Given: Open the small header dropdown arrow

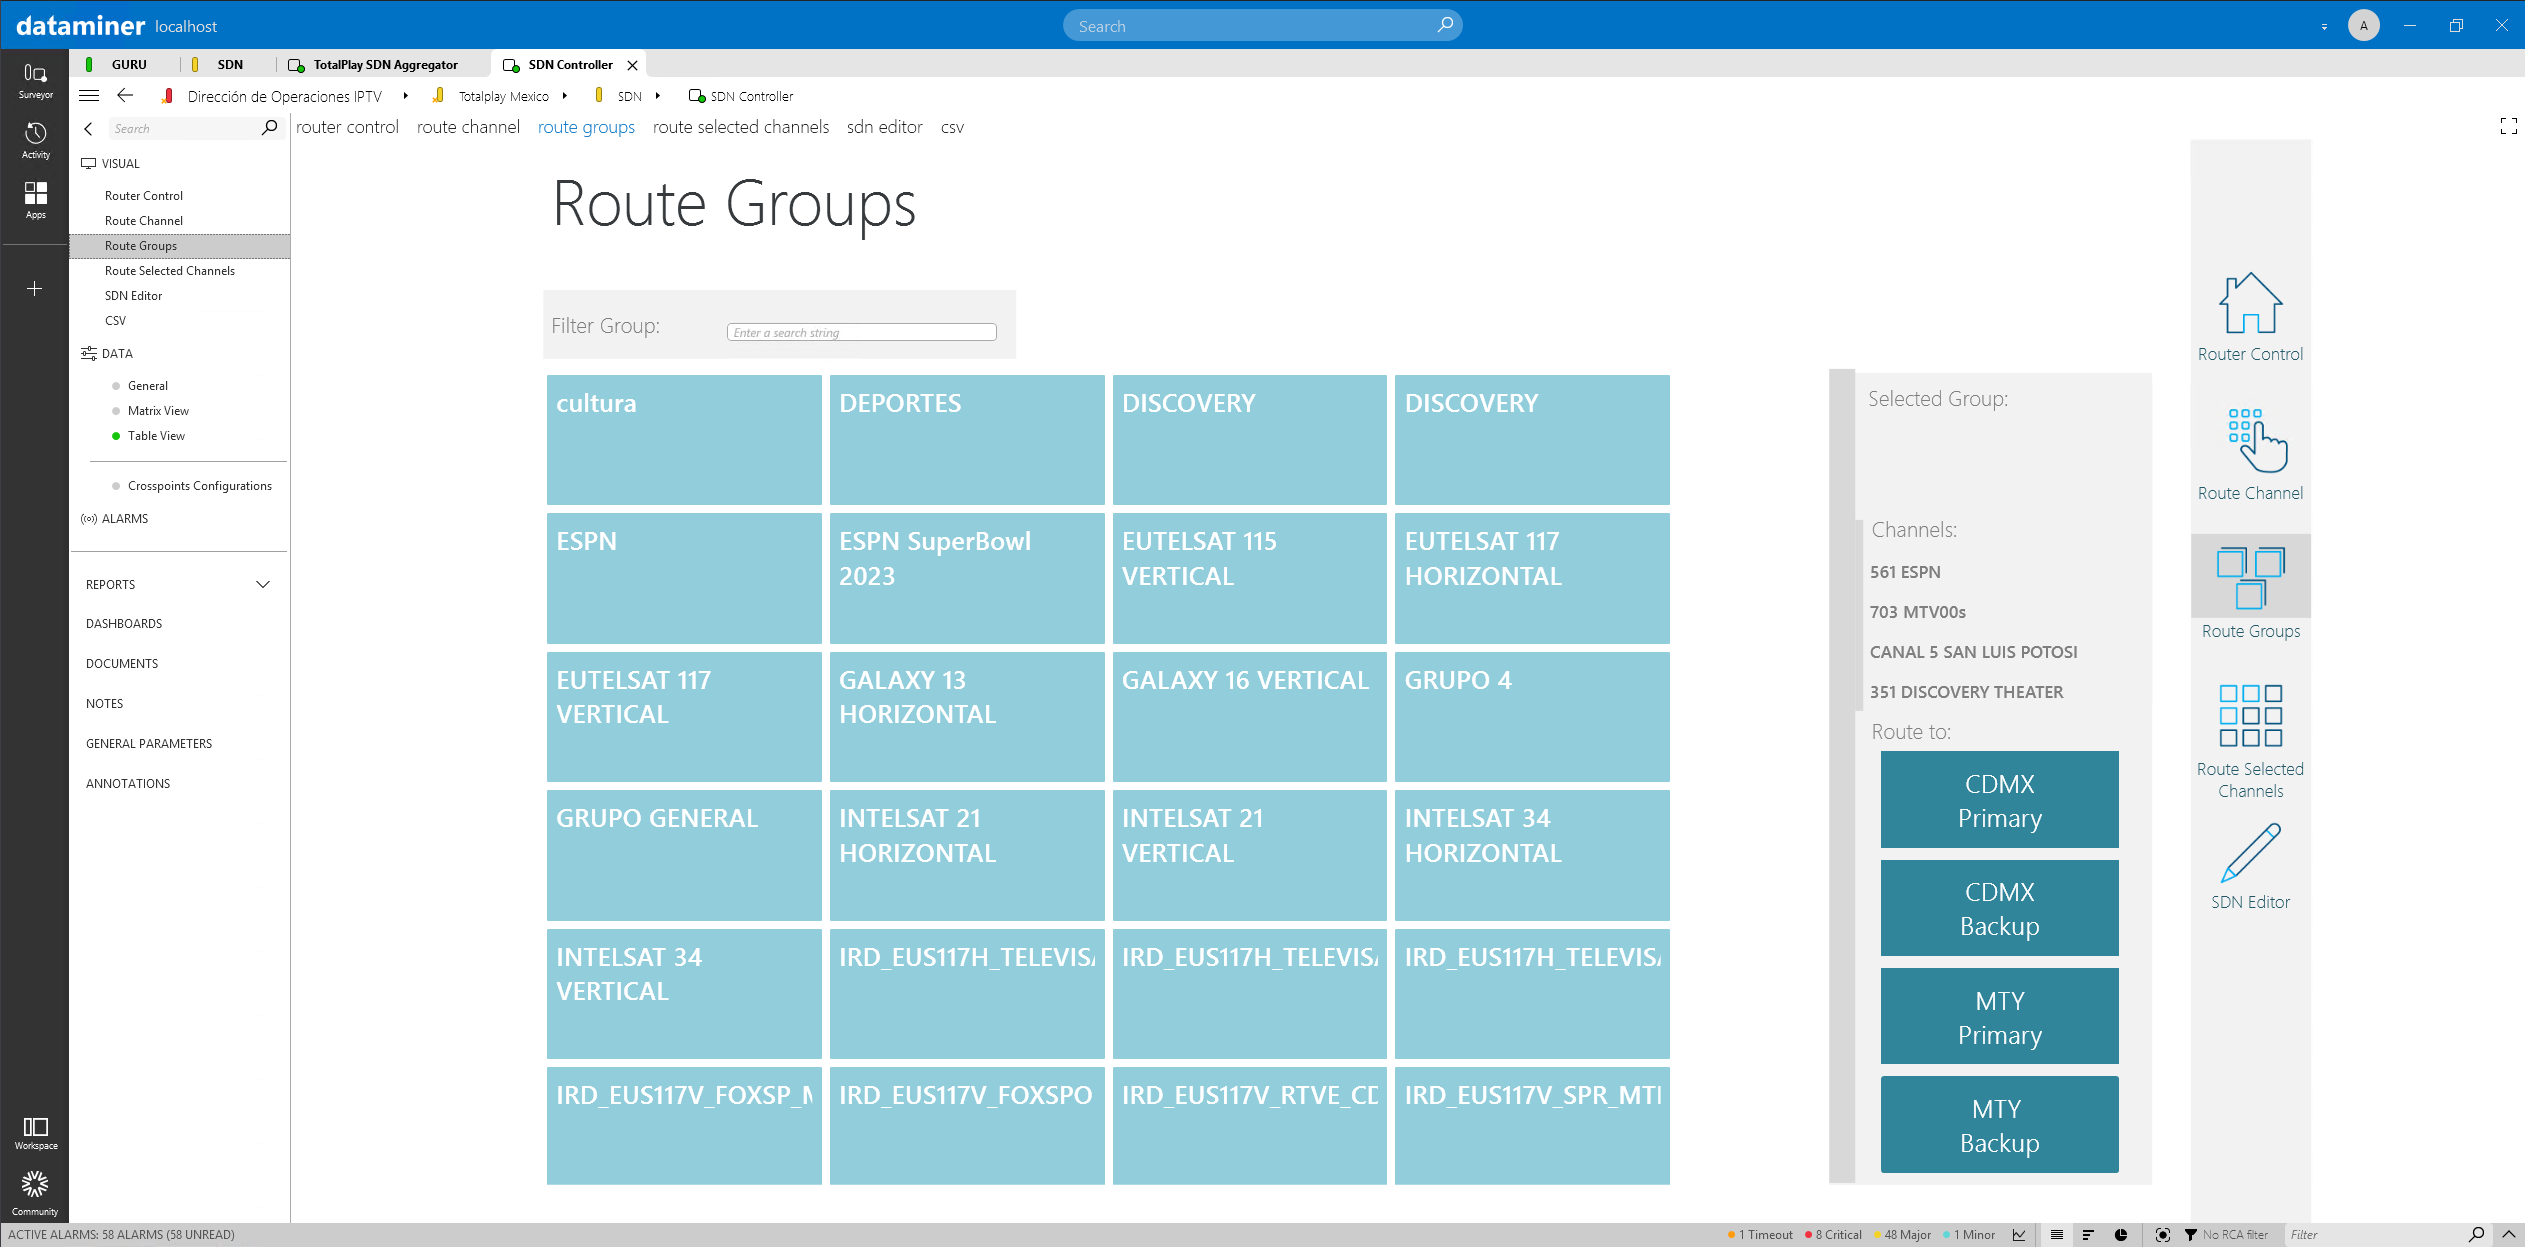Looking at the screenshot, I should click(x=2324, y=27).
